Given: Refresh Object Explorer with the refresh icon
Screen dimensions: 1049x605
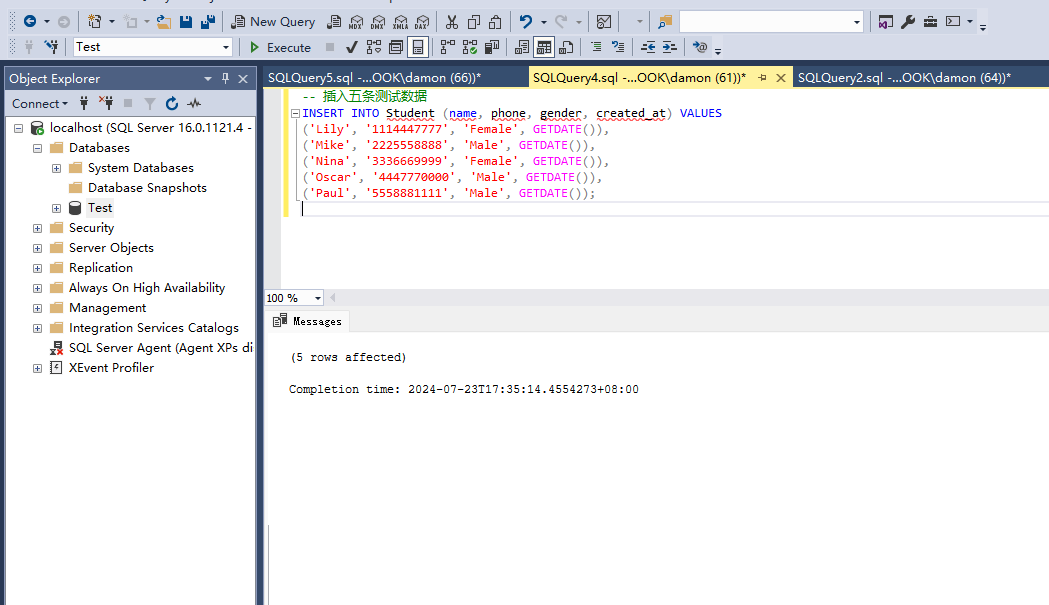Looking at the screenshot, I should pos(172,103).
